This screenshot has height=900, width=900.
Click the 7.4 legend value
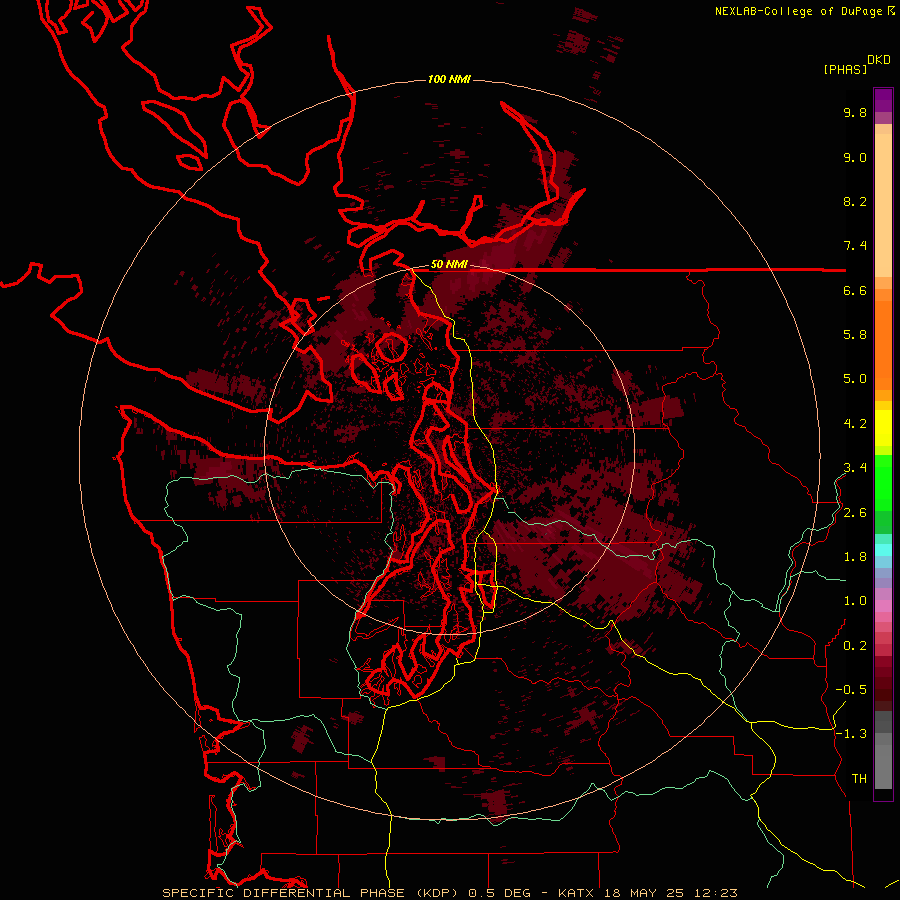(855, 246)
